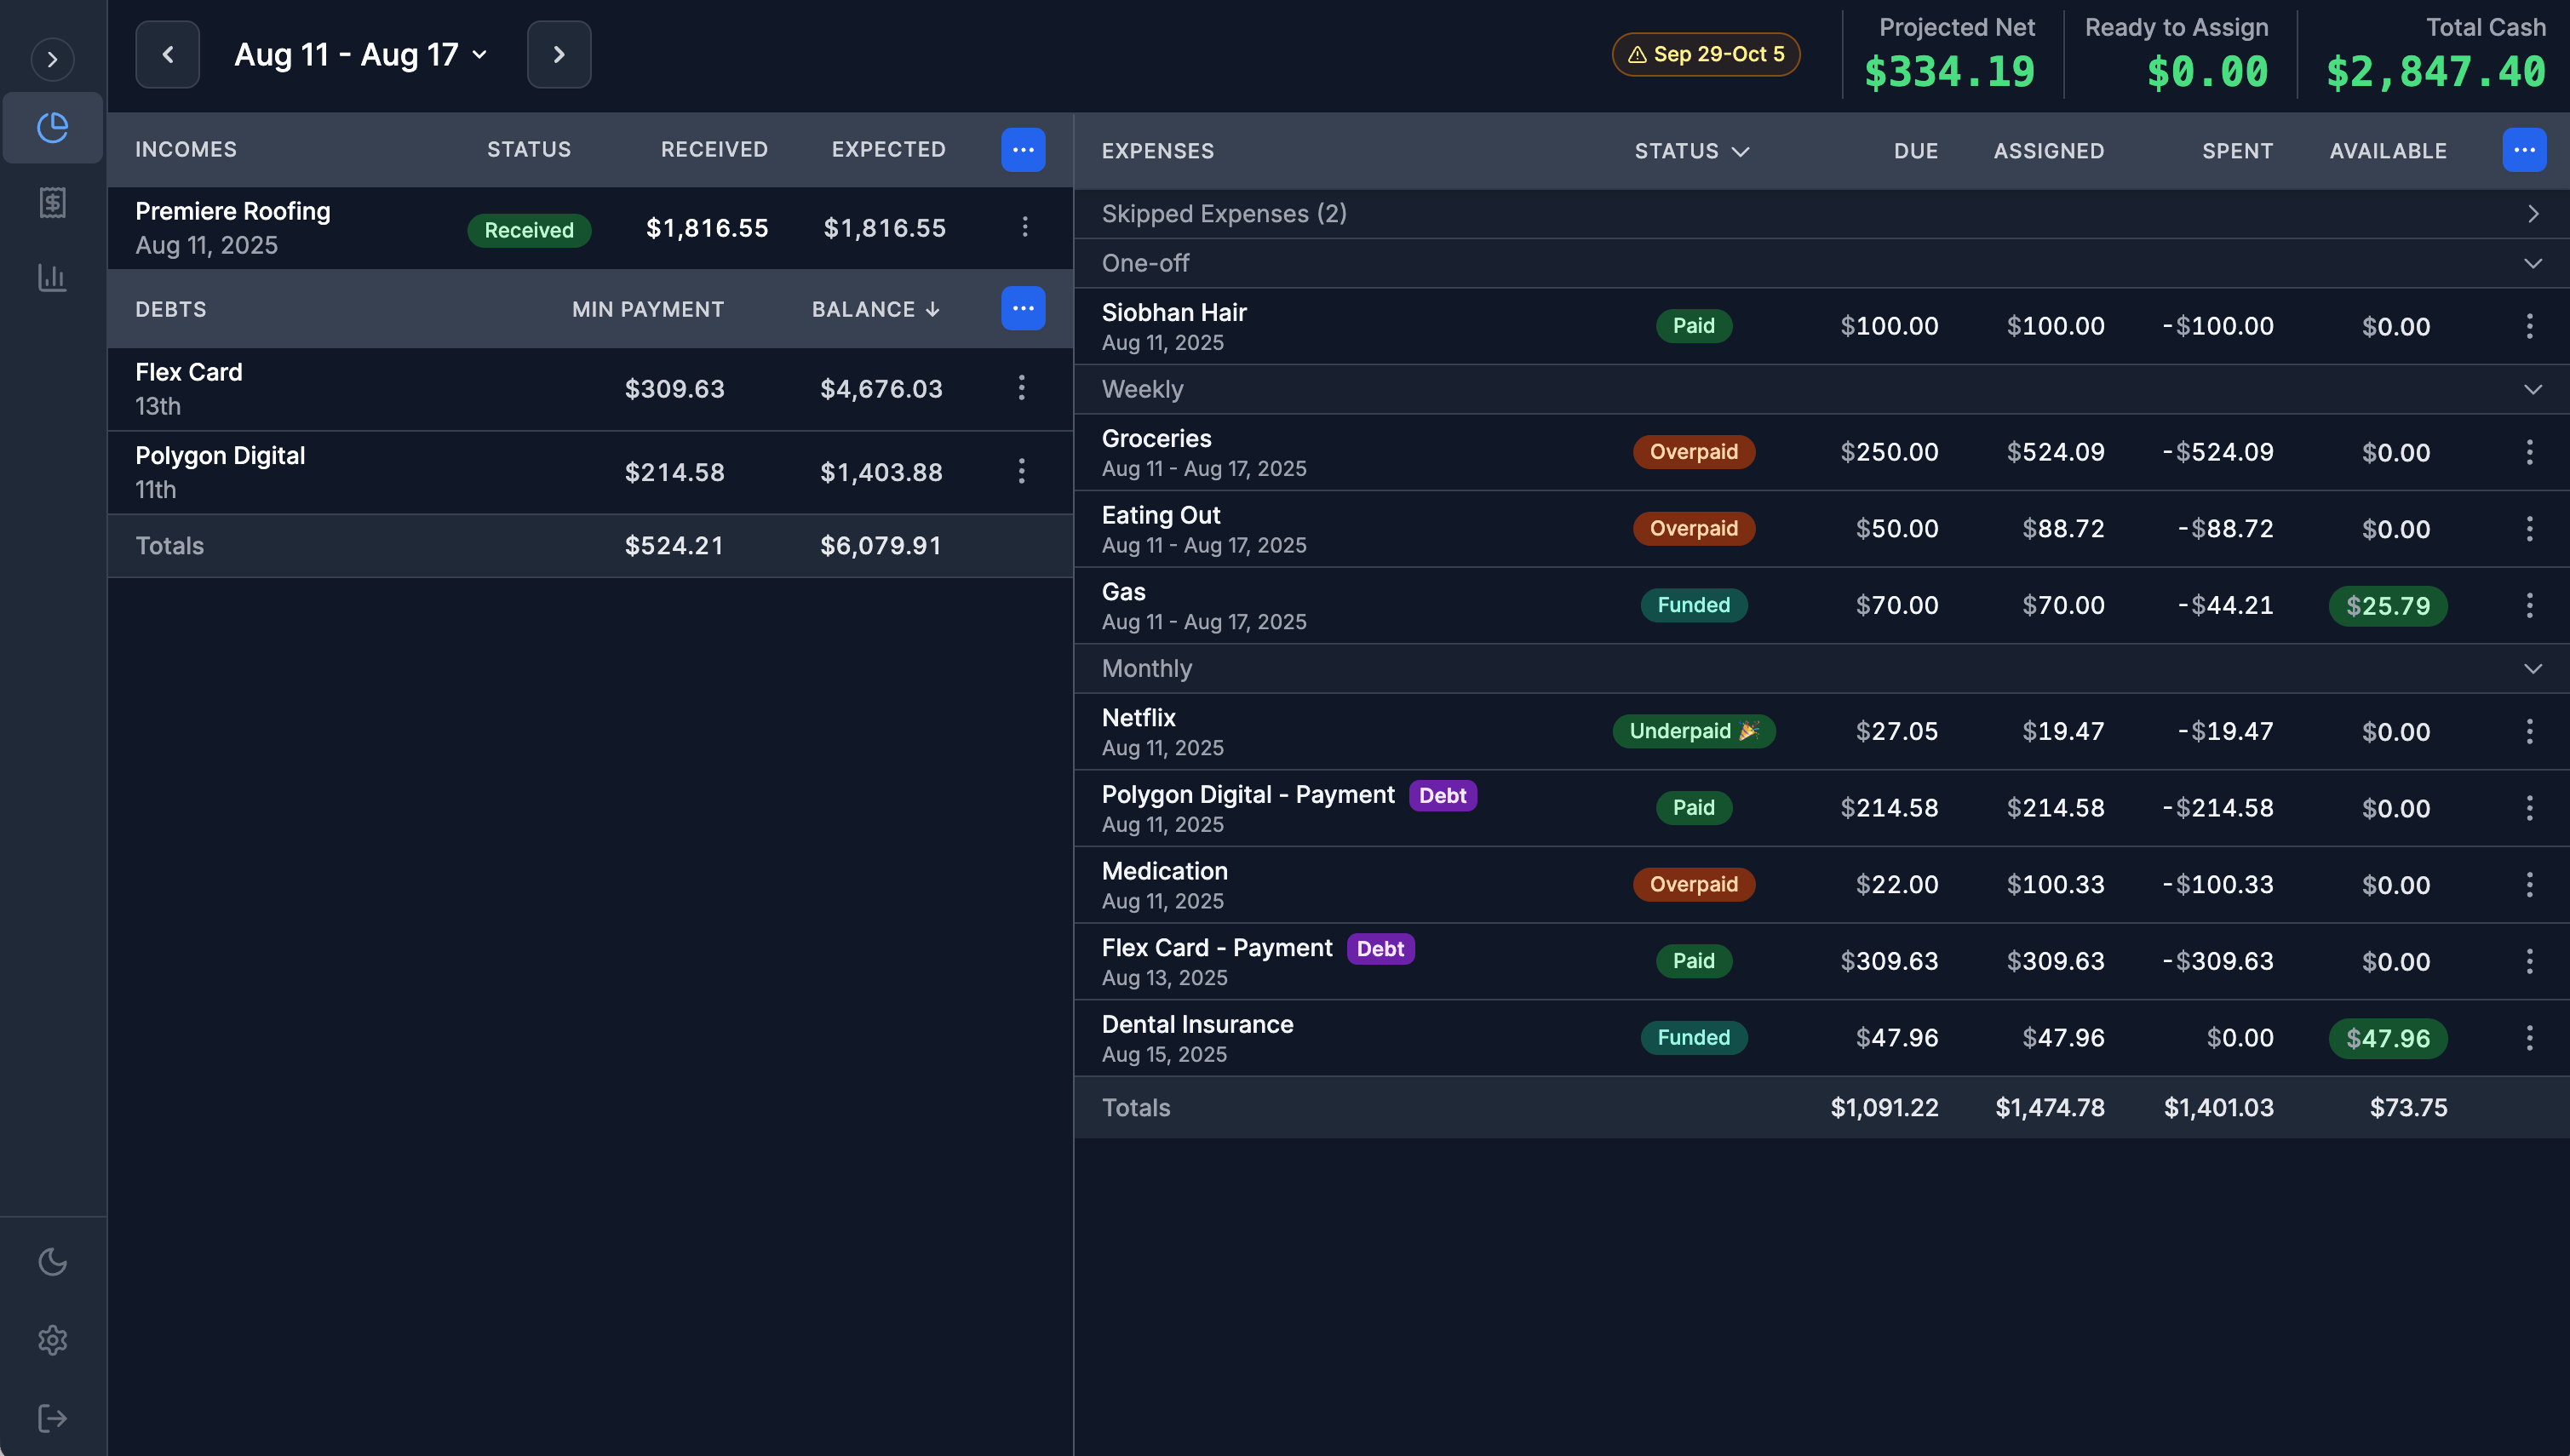Click Dental Insurance available amount $47.96
The width and height of the screenshot is (2570, 1456).
[x=2387, y=1038]
